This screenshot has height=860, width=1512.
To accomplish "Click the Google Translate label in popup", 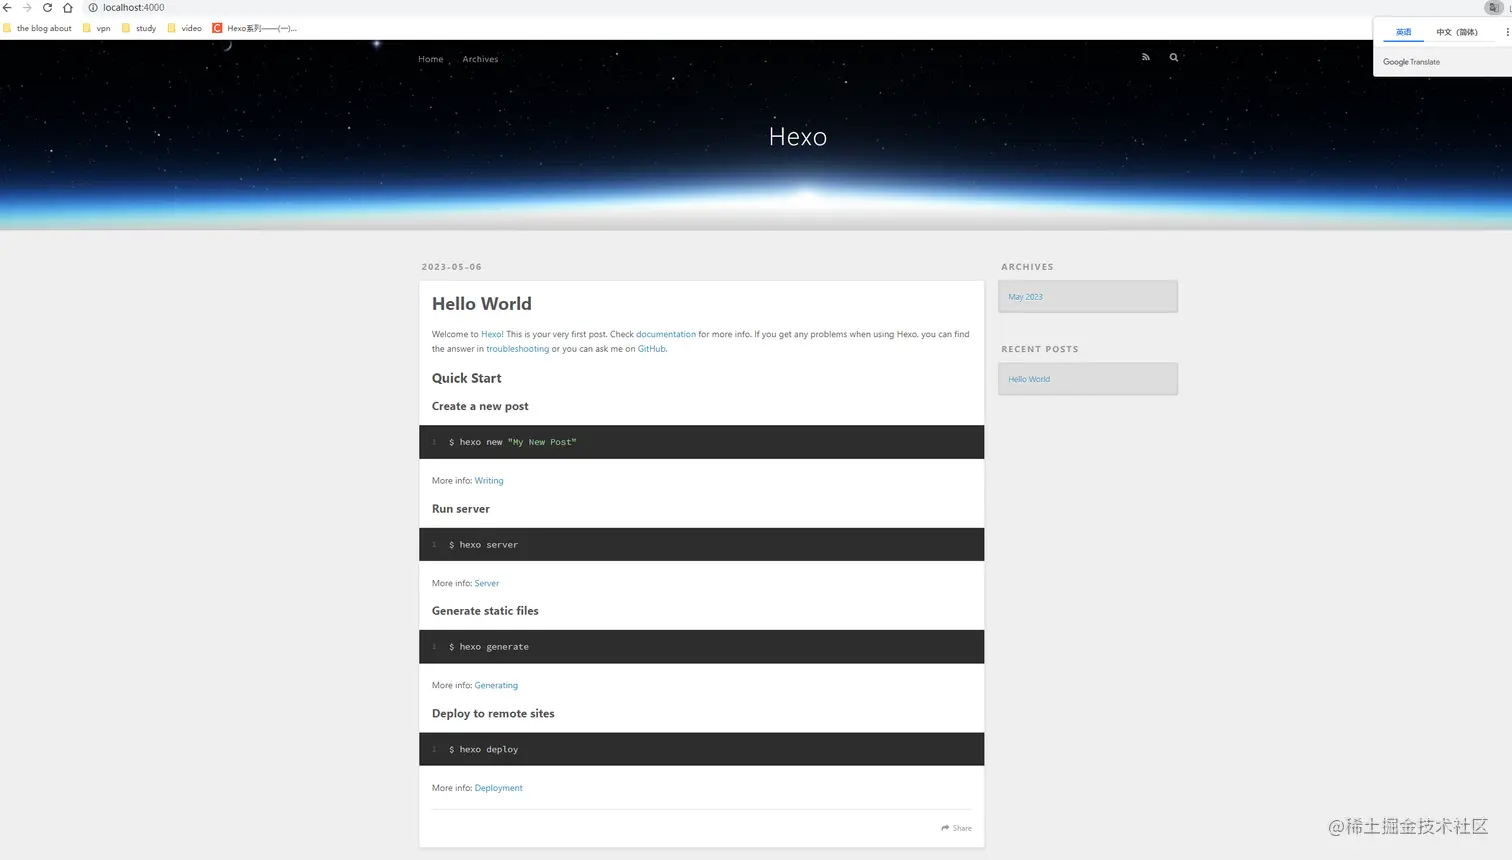I will click(x=1411, y=62).
